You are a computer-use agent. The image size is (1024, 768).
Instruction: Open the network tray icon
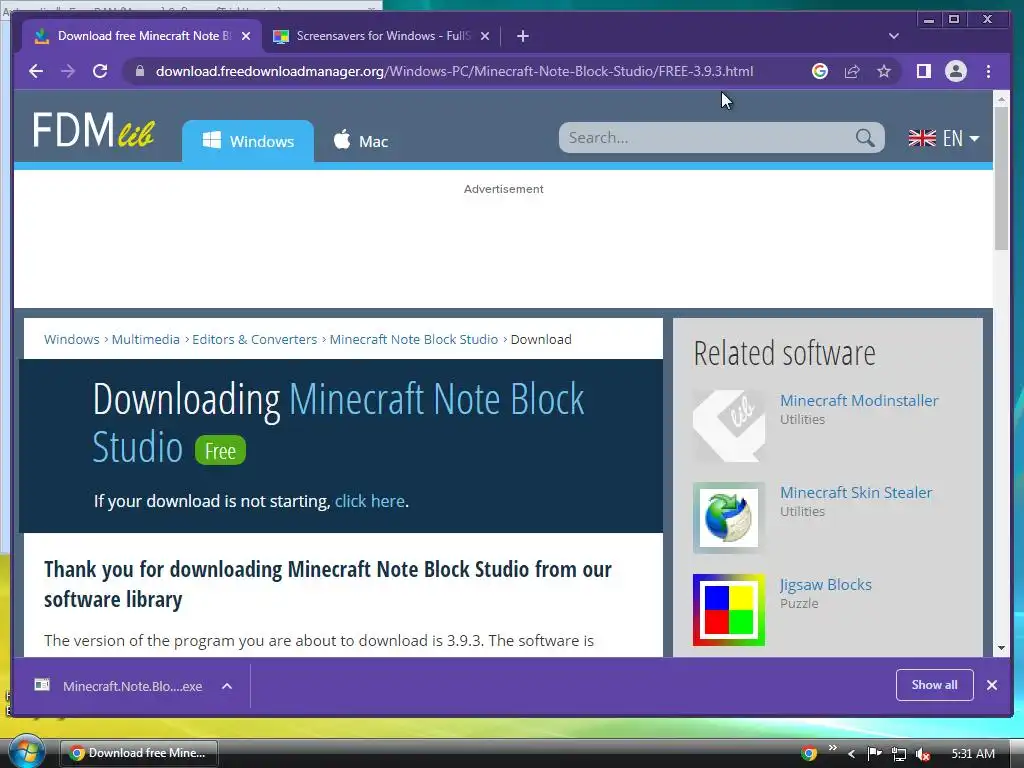[899, 754]
